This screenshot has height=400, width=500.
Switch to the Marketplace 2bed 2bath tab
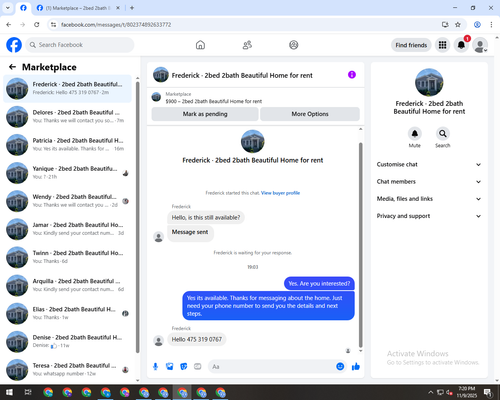point(78,8)
